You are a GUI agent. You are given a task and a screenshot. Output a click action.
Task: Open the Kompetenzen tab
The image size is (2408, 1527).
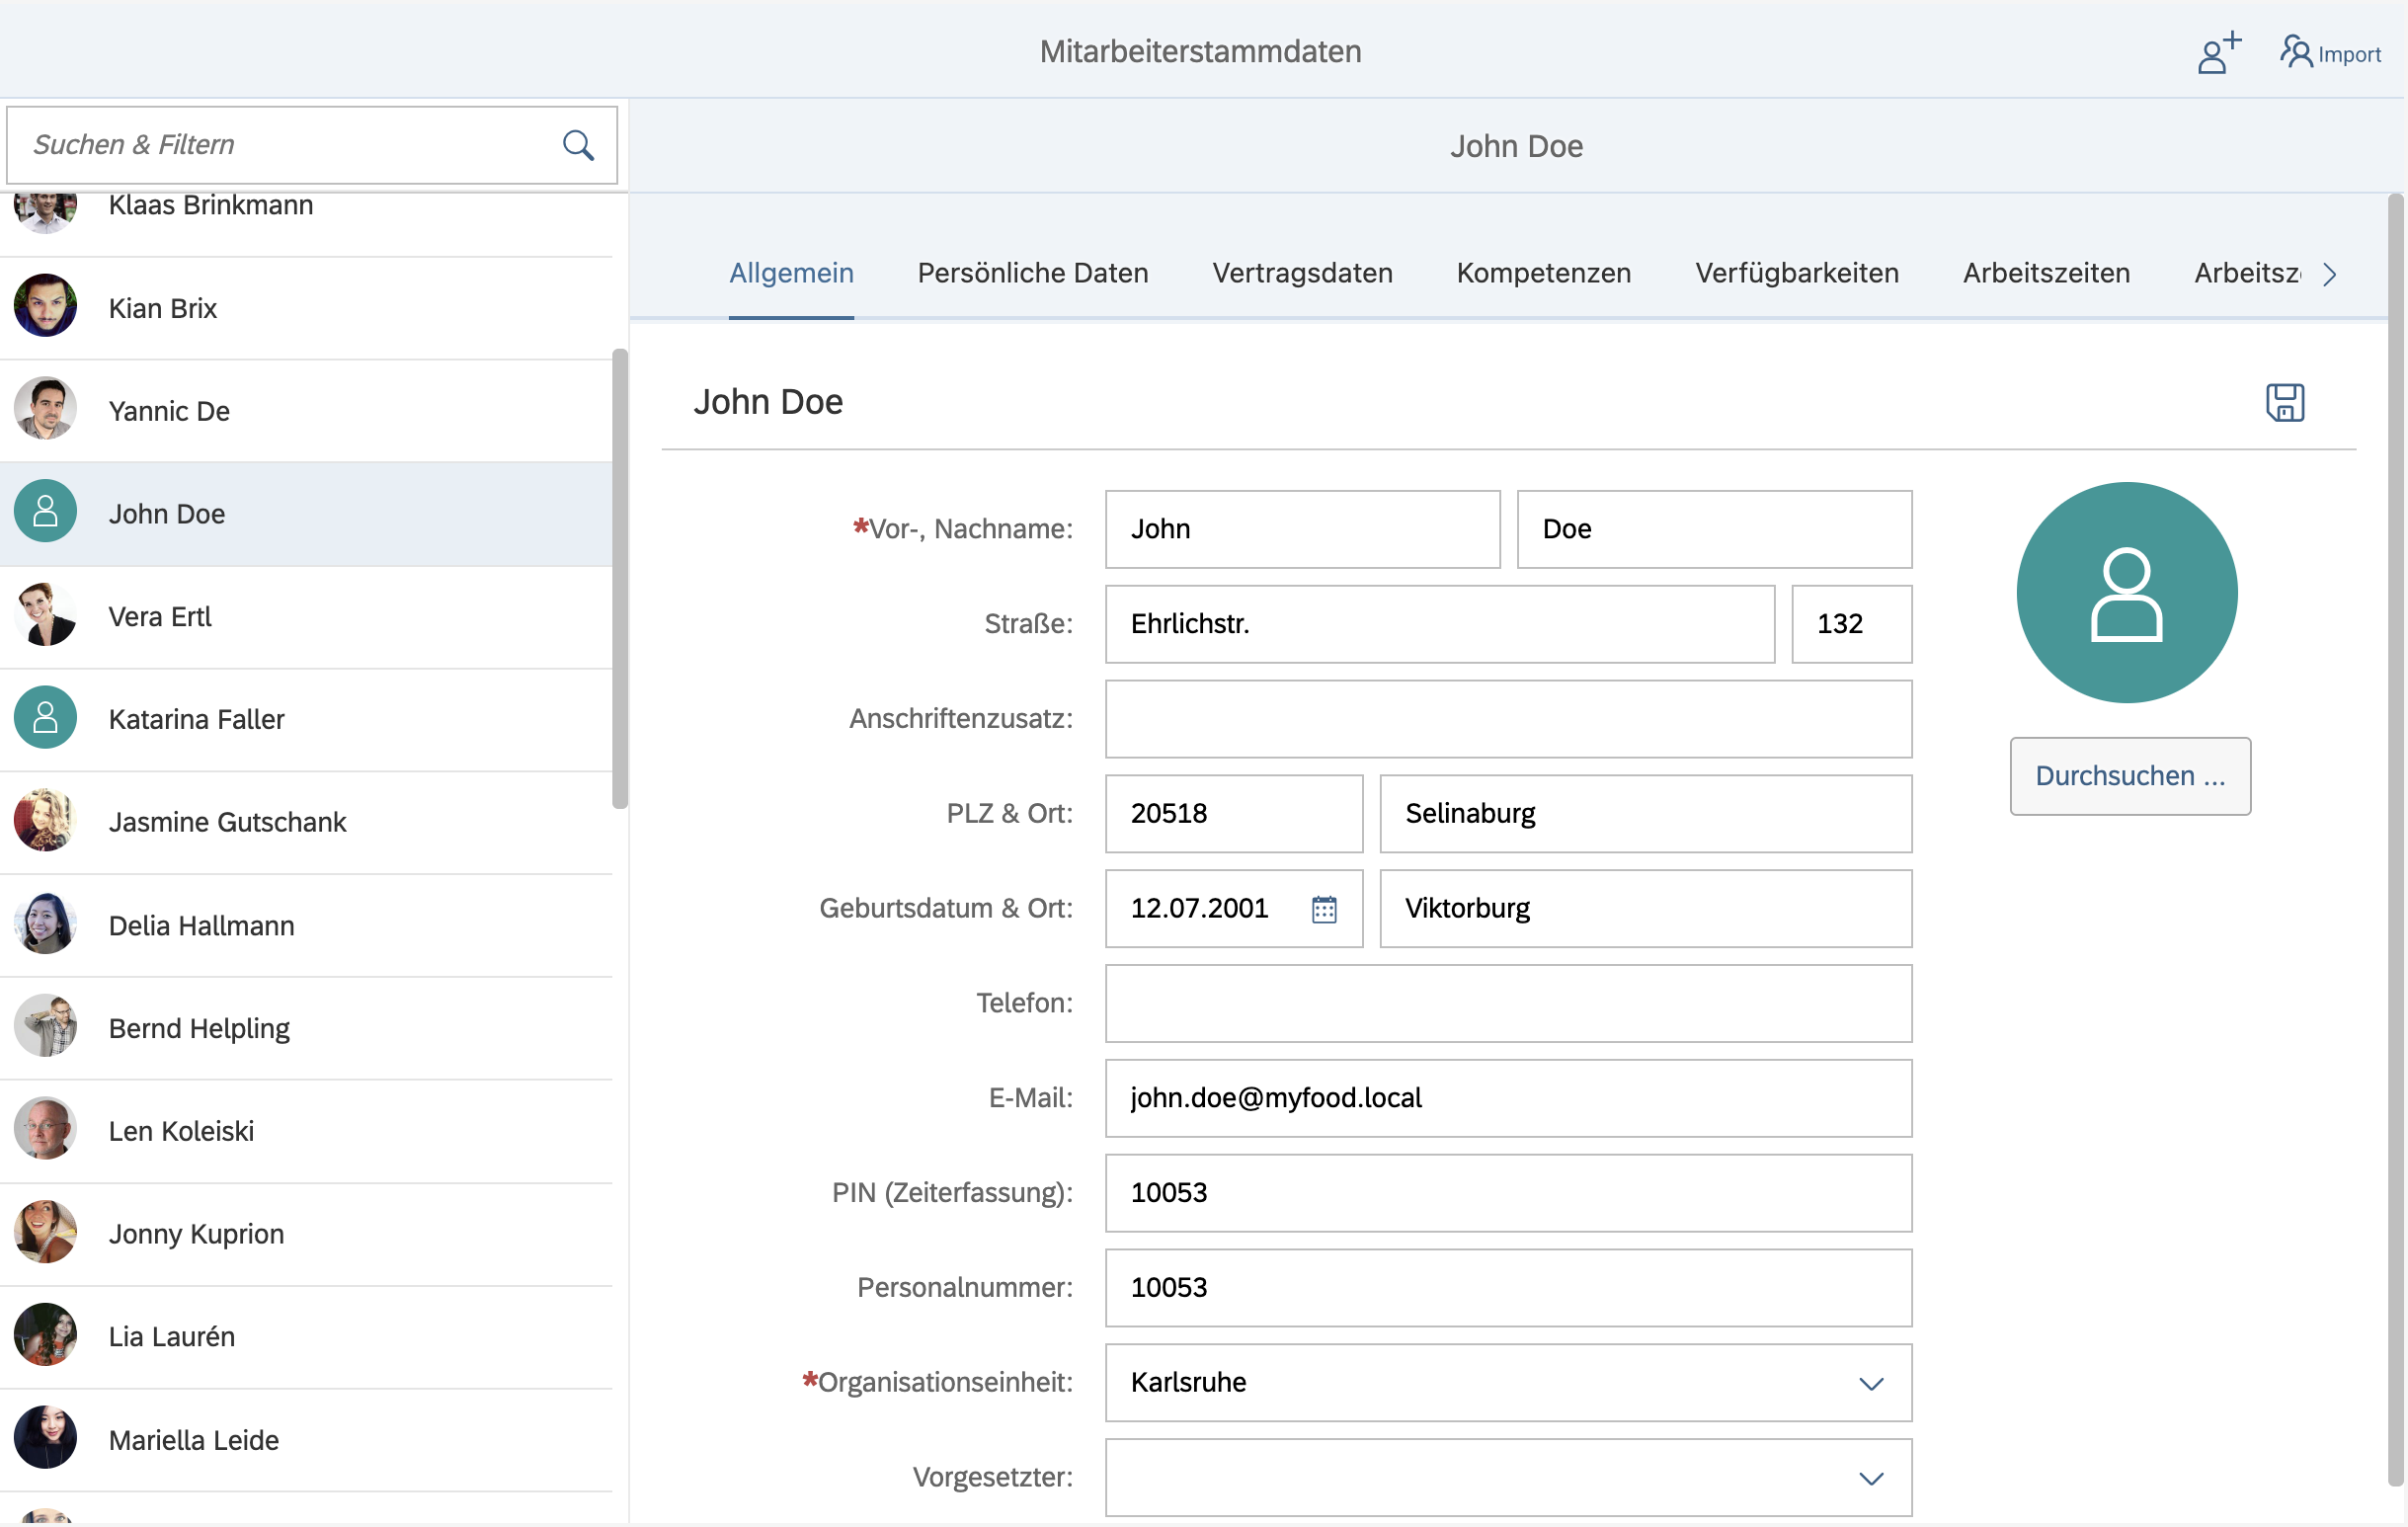pos(1543,273)
